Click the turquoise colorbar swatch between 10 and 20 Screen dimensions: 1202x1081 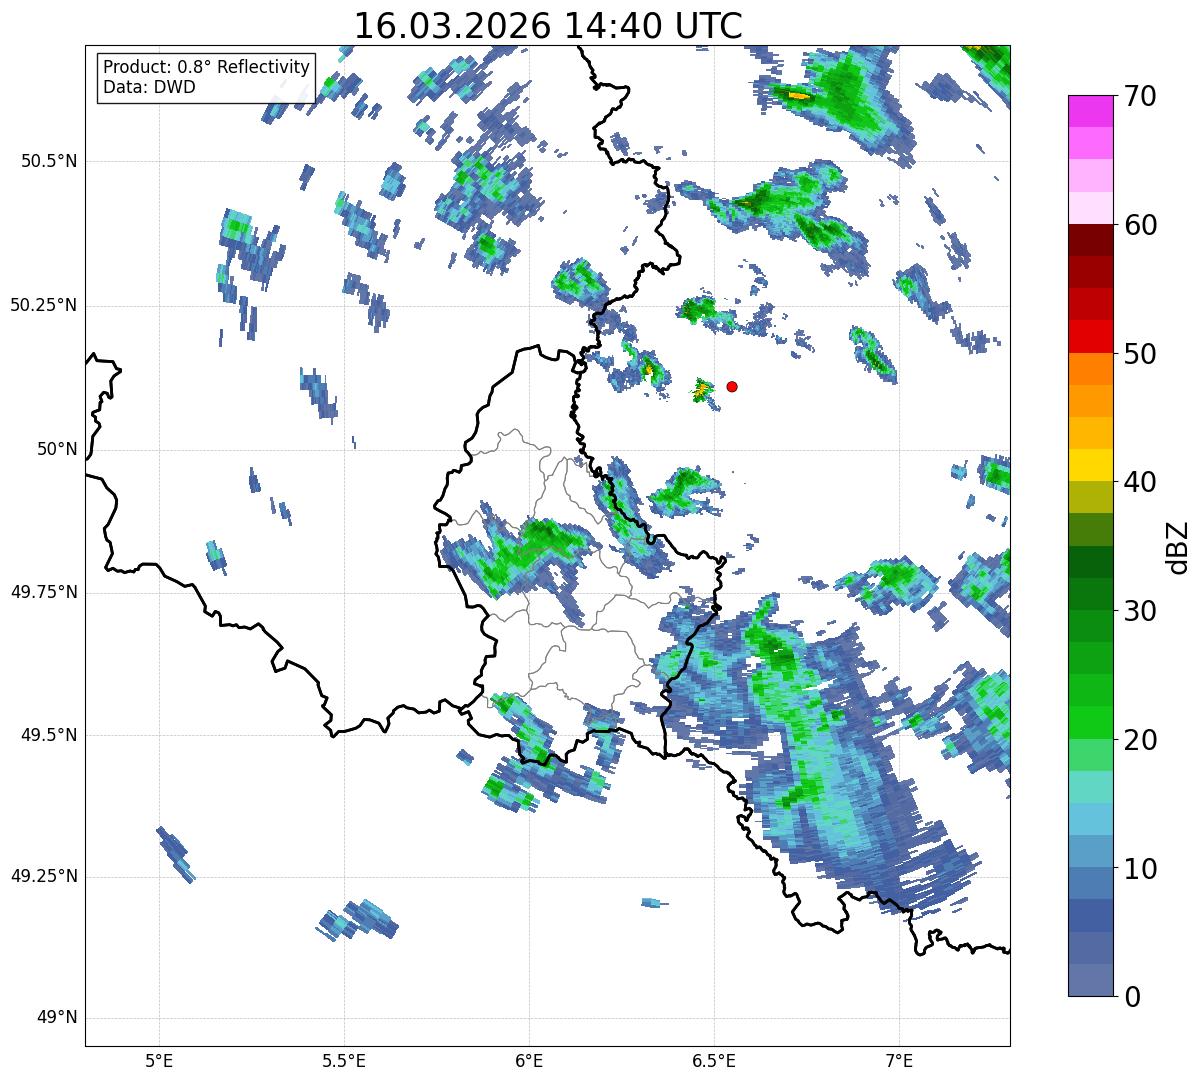click(1090, 786)
